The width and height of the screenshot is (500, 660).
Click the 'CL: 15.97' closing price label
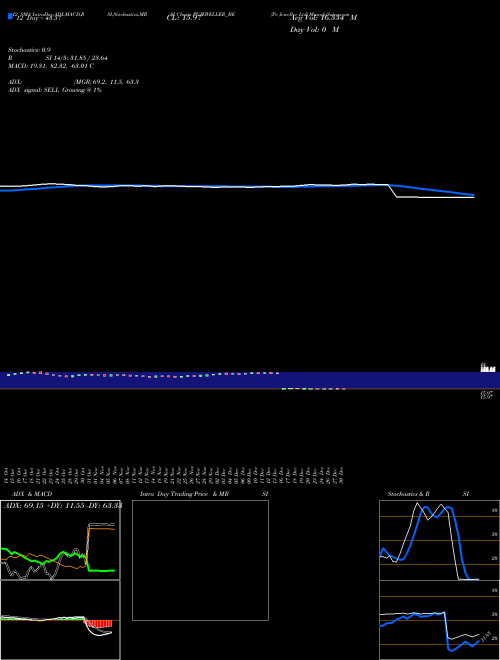point(184,18)
